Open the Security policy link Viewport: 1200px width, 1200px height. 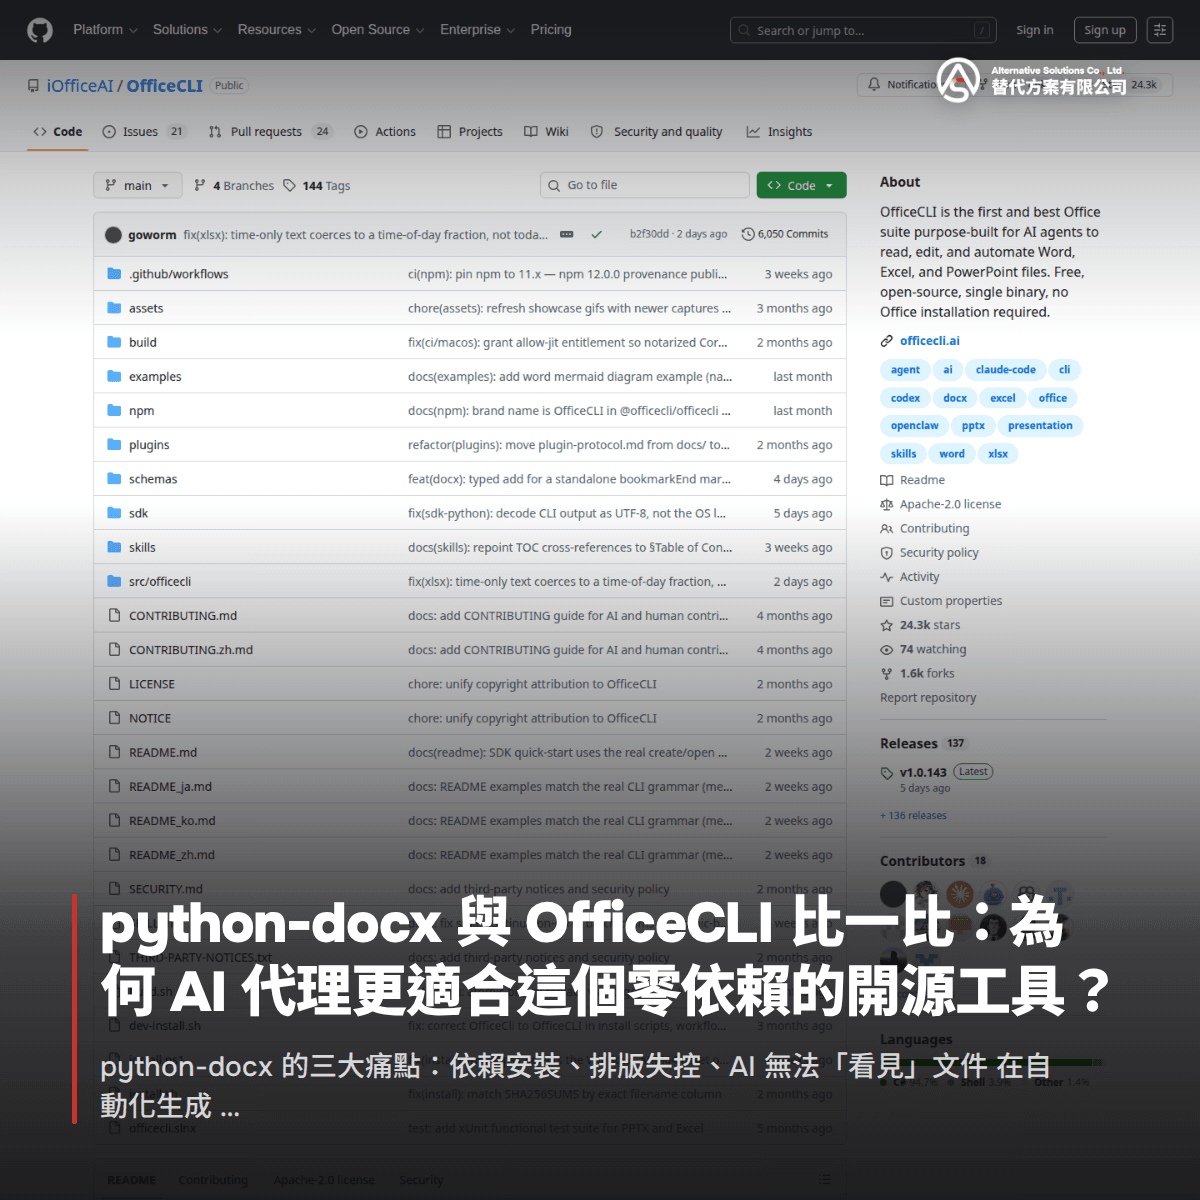click(x=929, y=552)
